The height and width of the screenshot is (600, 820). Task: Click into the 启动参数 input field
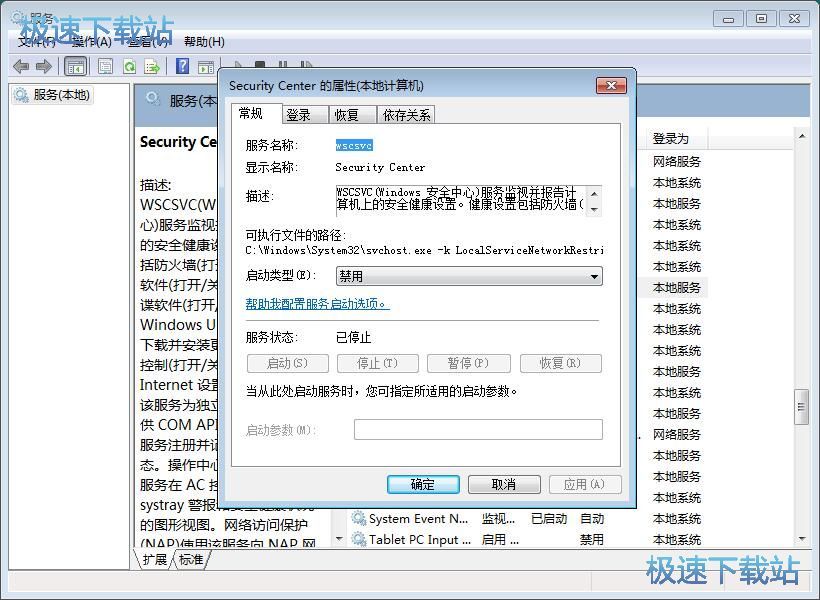[x=478, y=429]
